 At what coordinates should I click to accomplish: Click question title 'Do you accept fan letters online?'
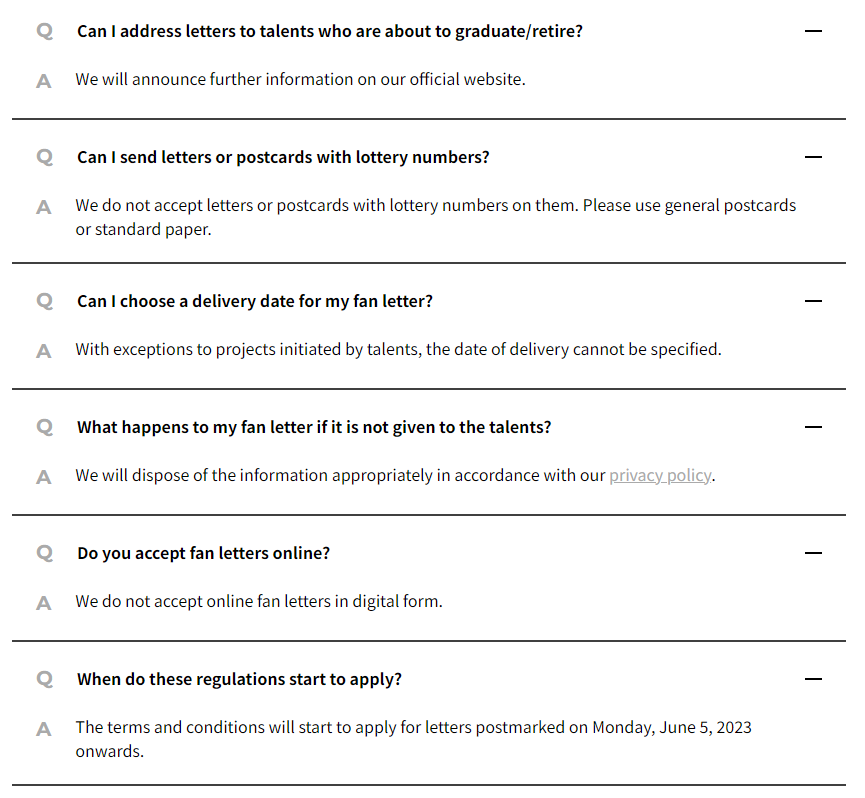204,553
